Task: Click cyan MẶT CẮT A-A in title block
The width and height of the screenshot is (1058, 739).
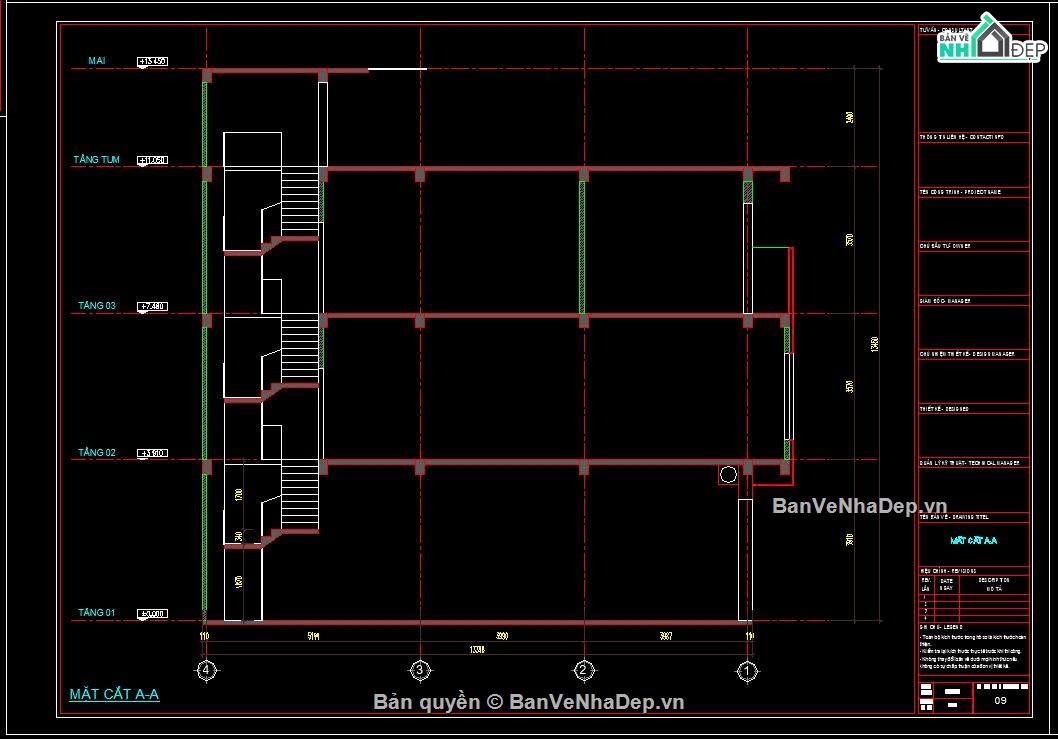Action: point(973,540)
